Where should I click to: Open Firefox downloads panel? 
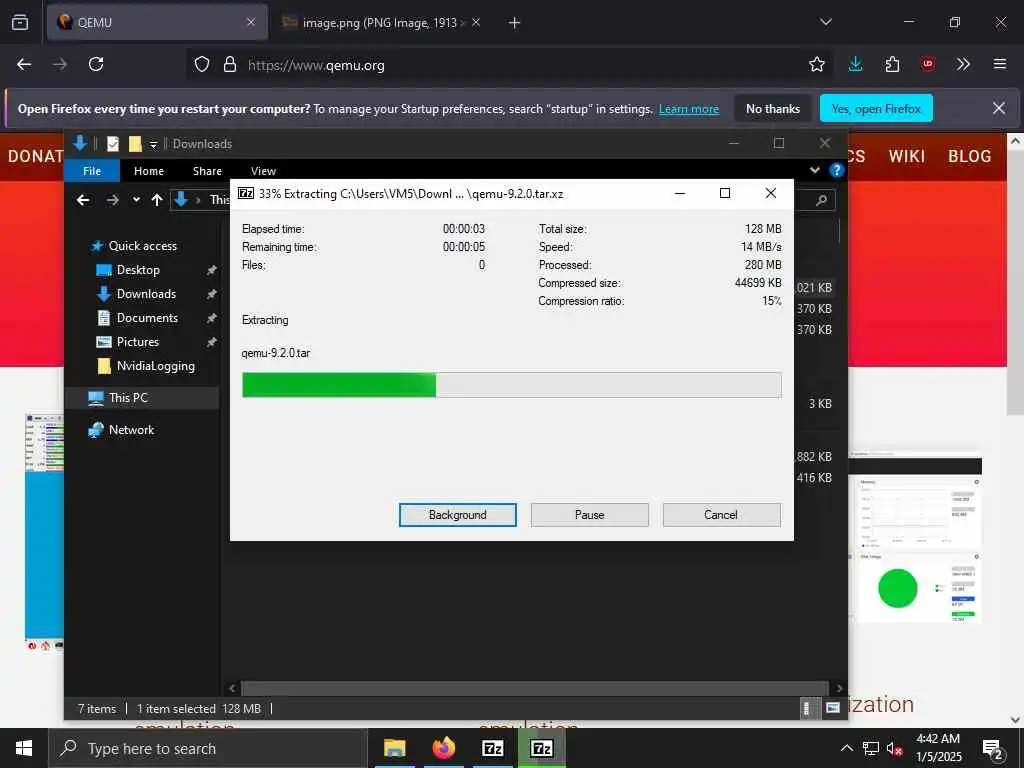point(856,64)
